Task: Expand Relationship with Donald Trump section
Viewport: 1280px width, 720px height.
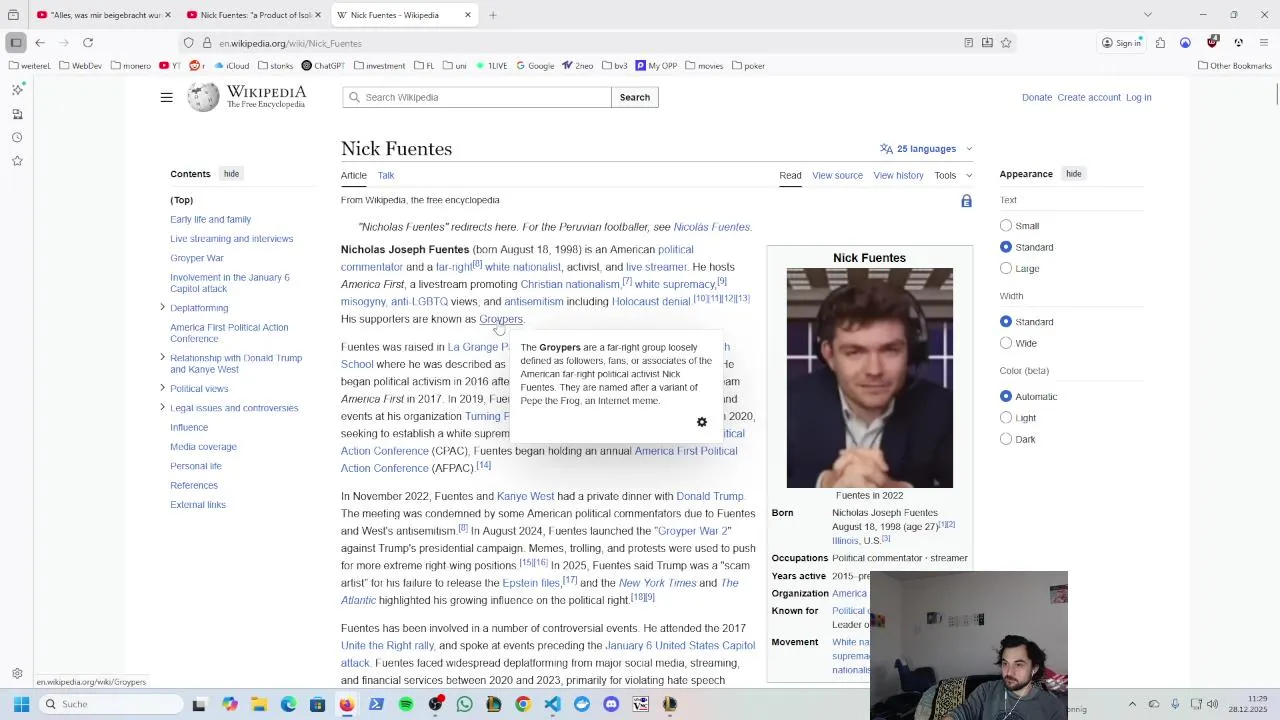Action: (x=162, y=357)
